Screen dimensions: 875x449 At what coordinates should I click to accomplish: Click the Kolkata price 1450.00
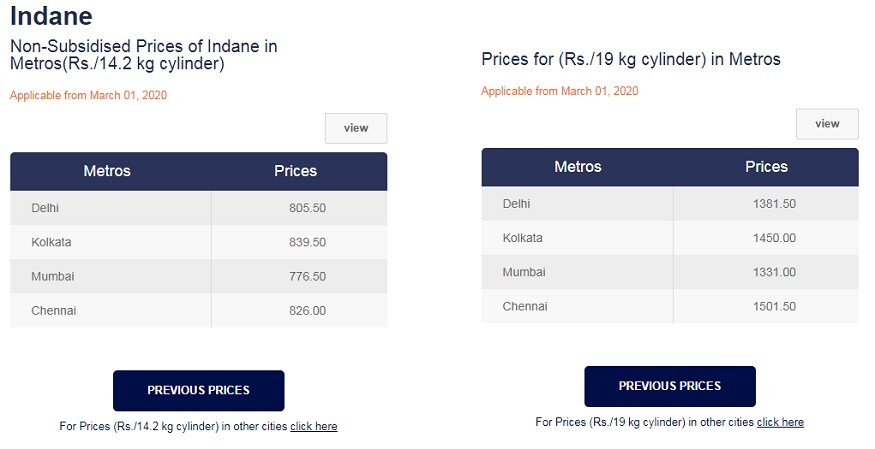775,238
